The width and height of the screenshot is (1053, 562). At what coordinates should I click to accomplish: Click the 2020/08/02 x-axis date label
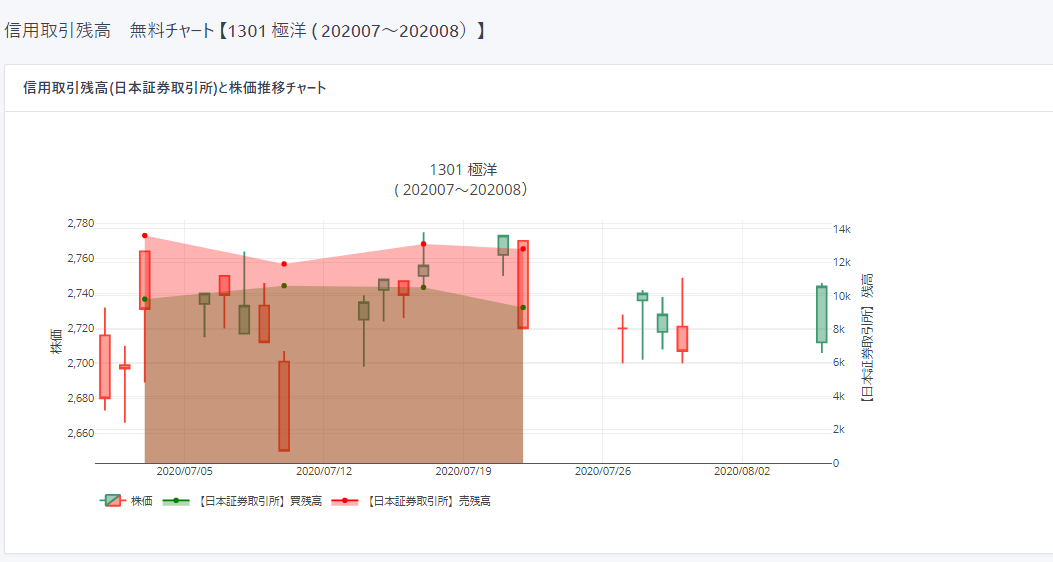(x=741, y=471)
